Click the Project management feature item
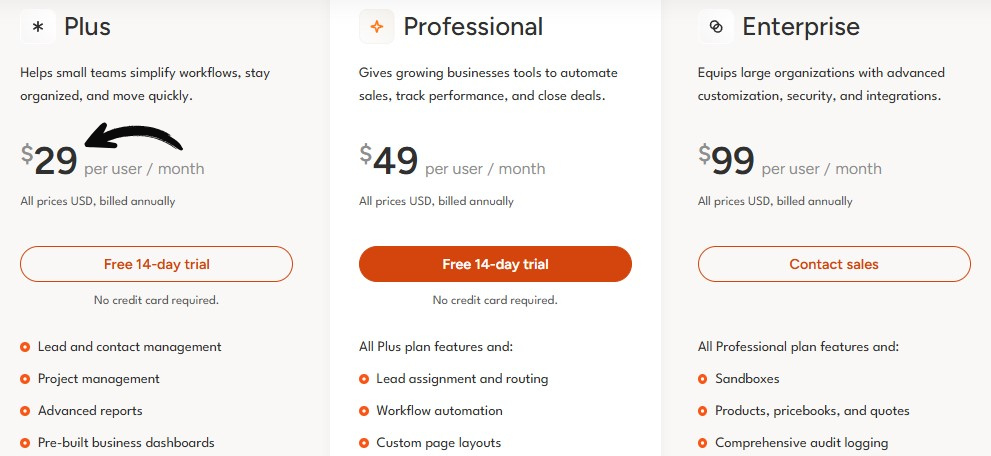Viewport: 991px width, 456px height. pyautogui.click(x=98, y=379)
